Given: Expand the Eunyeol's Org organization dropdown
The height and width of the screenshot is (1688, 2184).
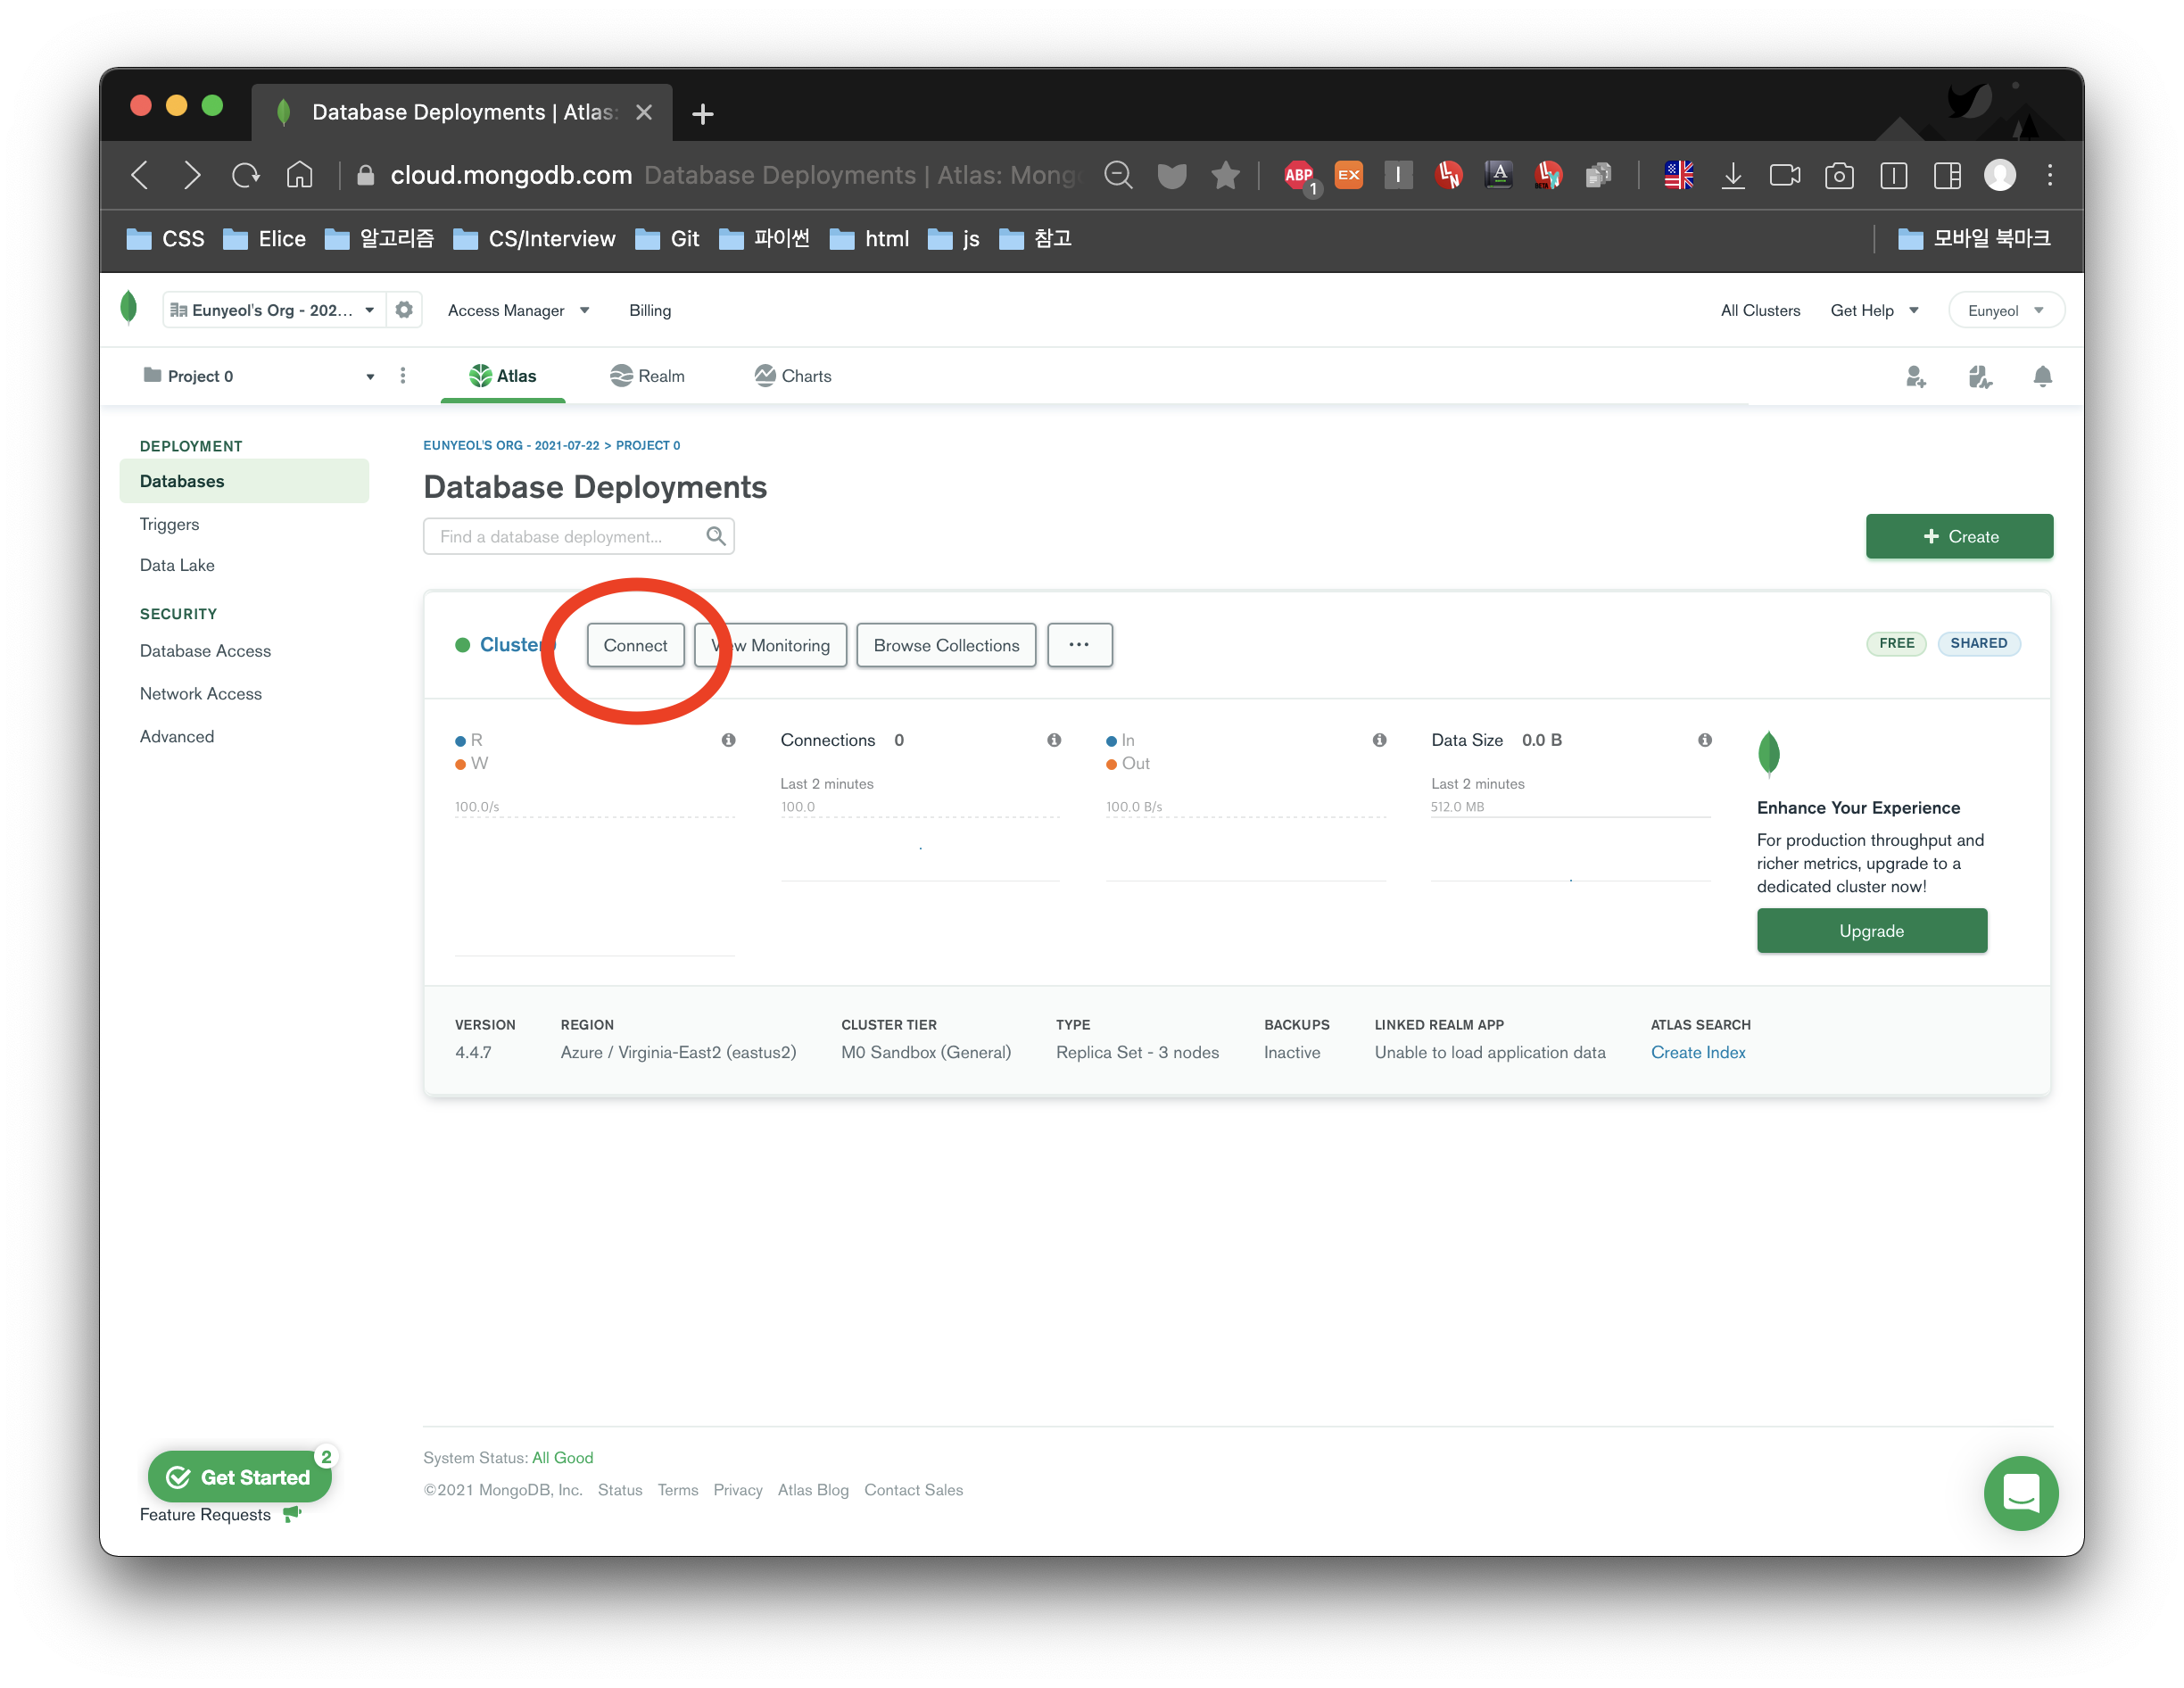Looking at the screenshot, I should [272, 310].
